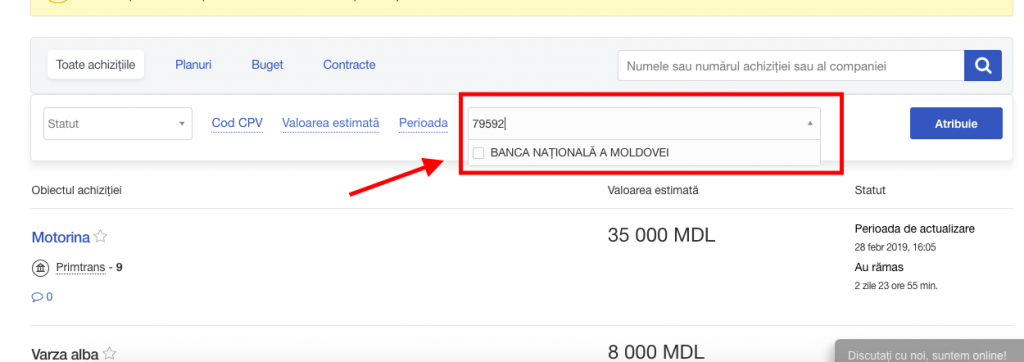The height and width of the screenshot is (362, 1024).
Task: Click the Valoarea estimată column header
Action: point(652,190)
